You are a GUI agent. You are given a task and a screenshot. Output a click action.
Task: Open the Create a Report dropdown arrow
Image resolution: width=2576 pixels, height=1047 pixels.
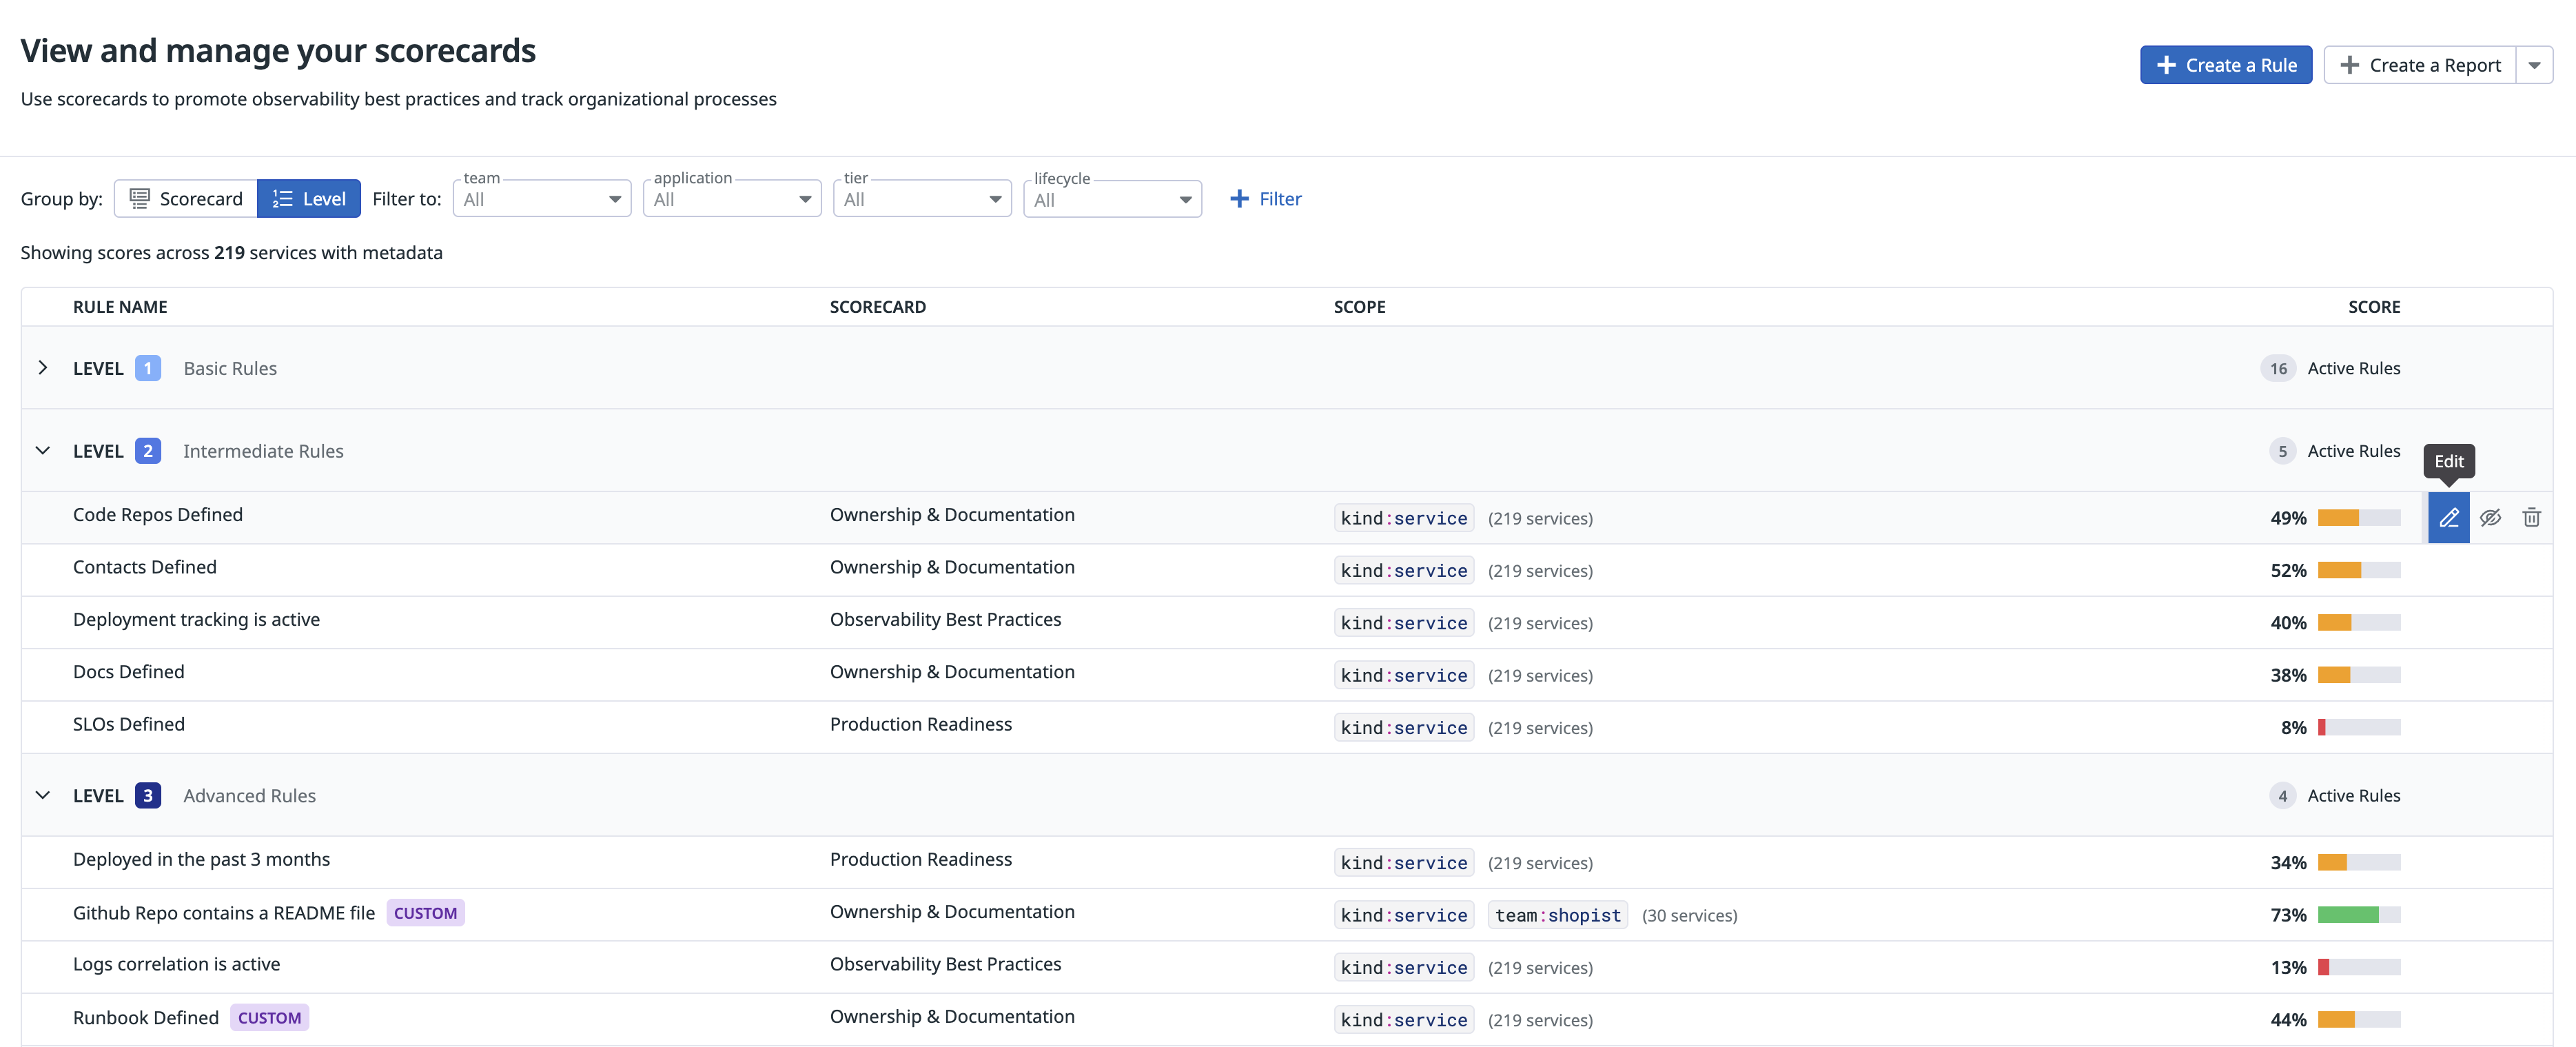tap(2534, 65)
